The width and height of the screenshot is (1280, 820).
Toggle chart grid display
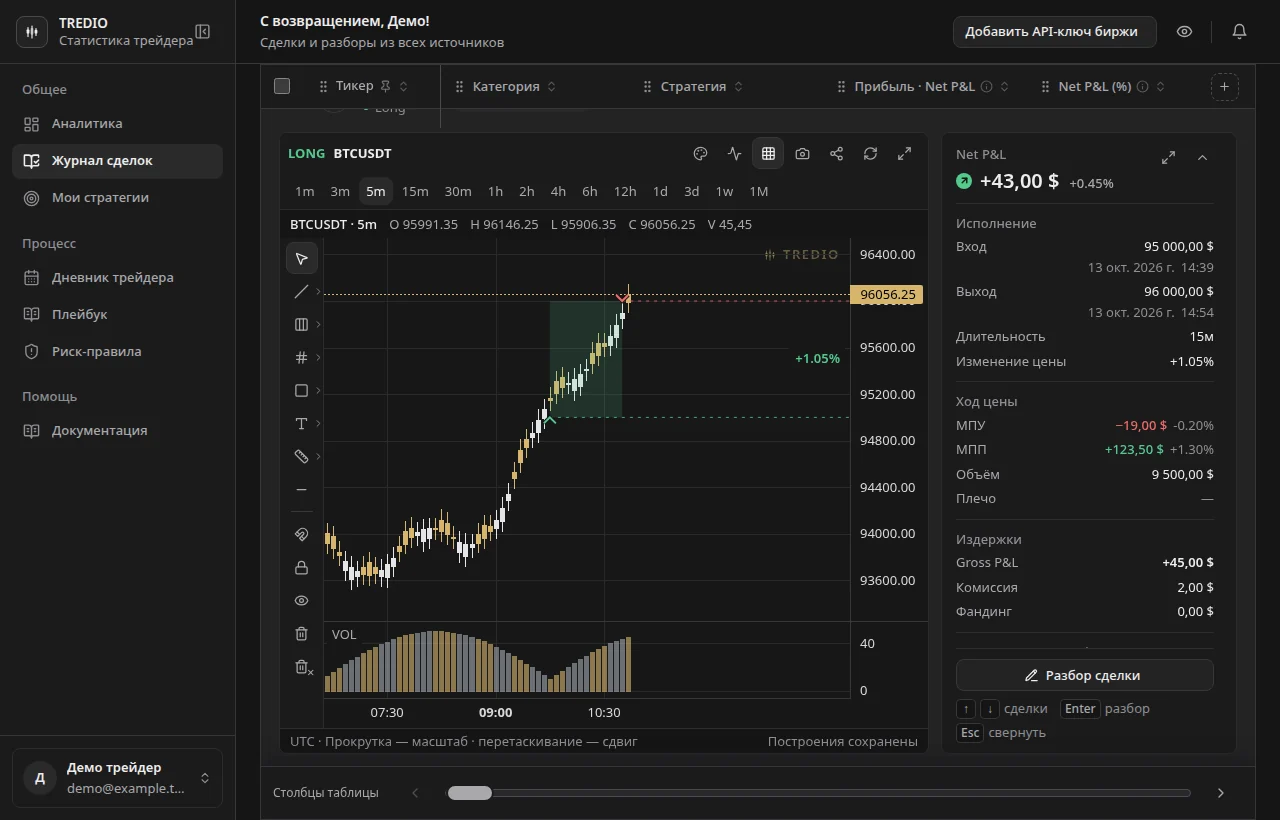[x=768, y=154]
